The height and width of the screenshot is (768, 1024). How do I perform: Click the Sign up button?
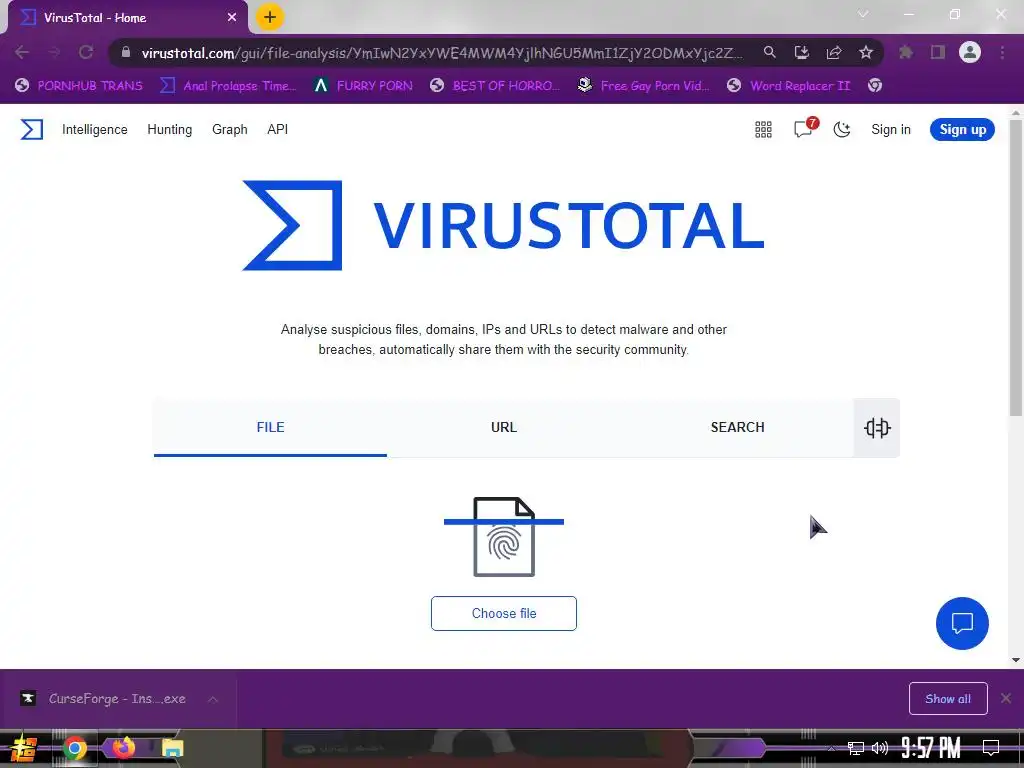point(963,129)
